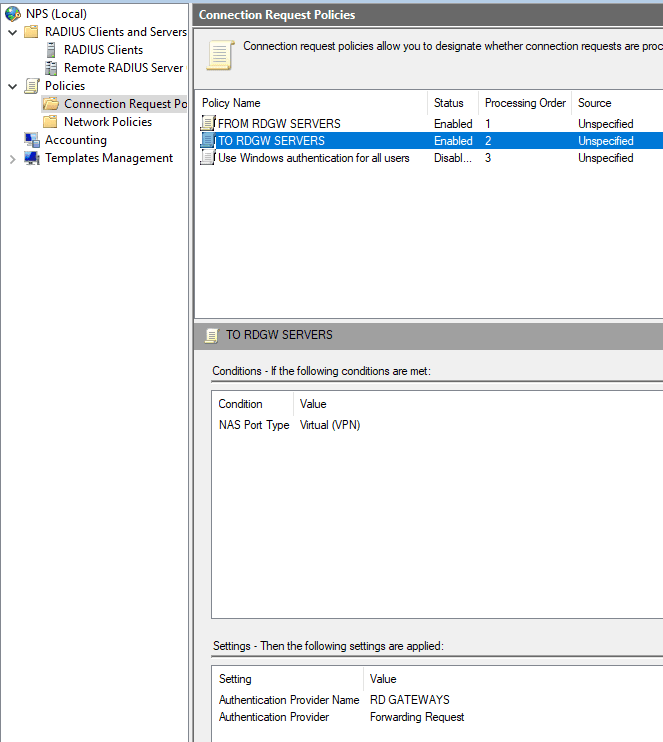Collapse the Policies tree node

click(12, 86)
